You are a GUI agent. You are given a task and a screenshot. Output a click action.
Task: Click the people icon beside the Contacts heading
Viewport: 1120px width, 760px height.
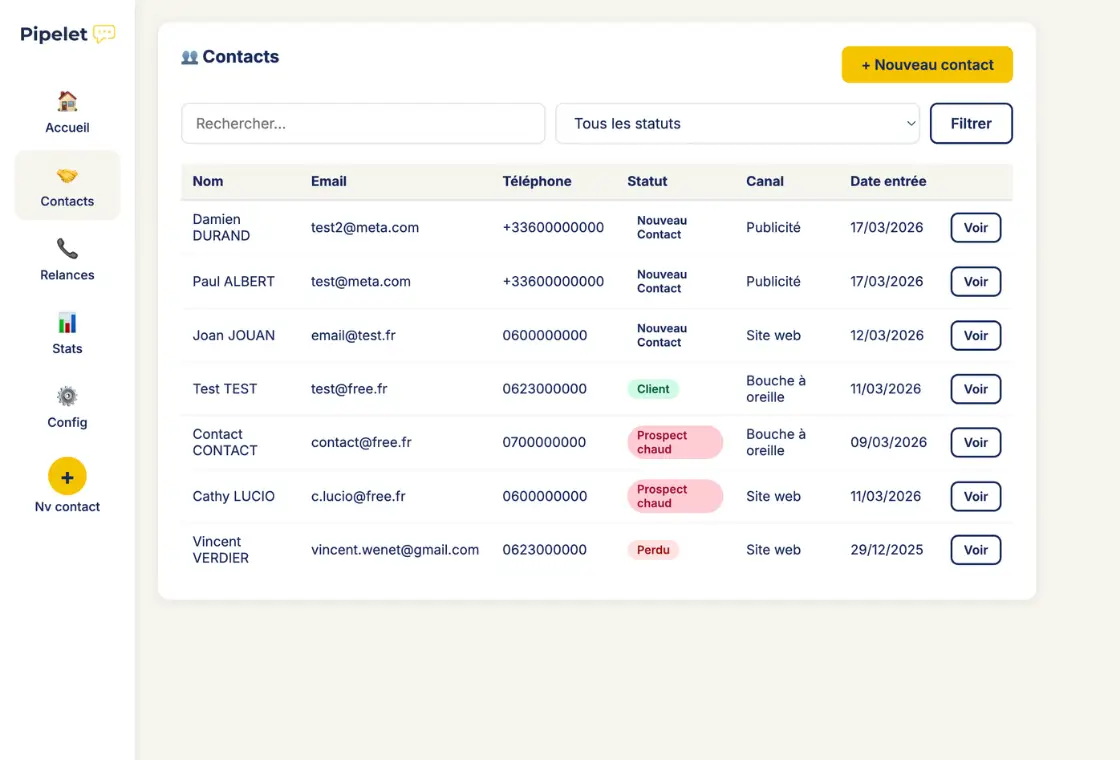(190, 56)
